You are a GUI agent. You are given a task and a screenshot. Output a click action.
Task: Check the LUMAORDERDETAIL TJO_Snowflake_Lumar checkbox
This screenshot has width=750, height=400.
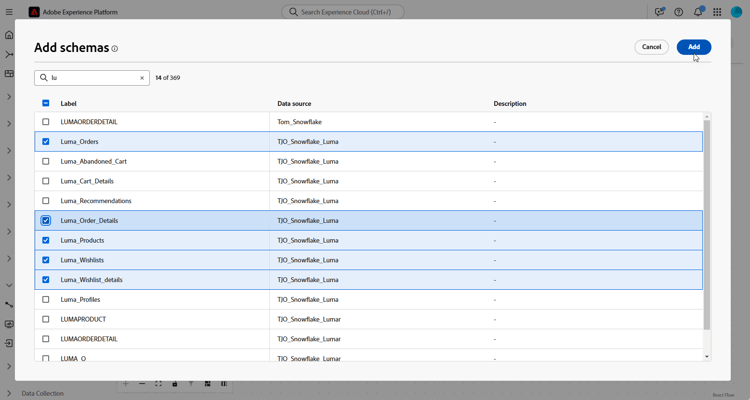point(45,339)
